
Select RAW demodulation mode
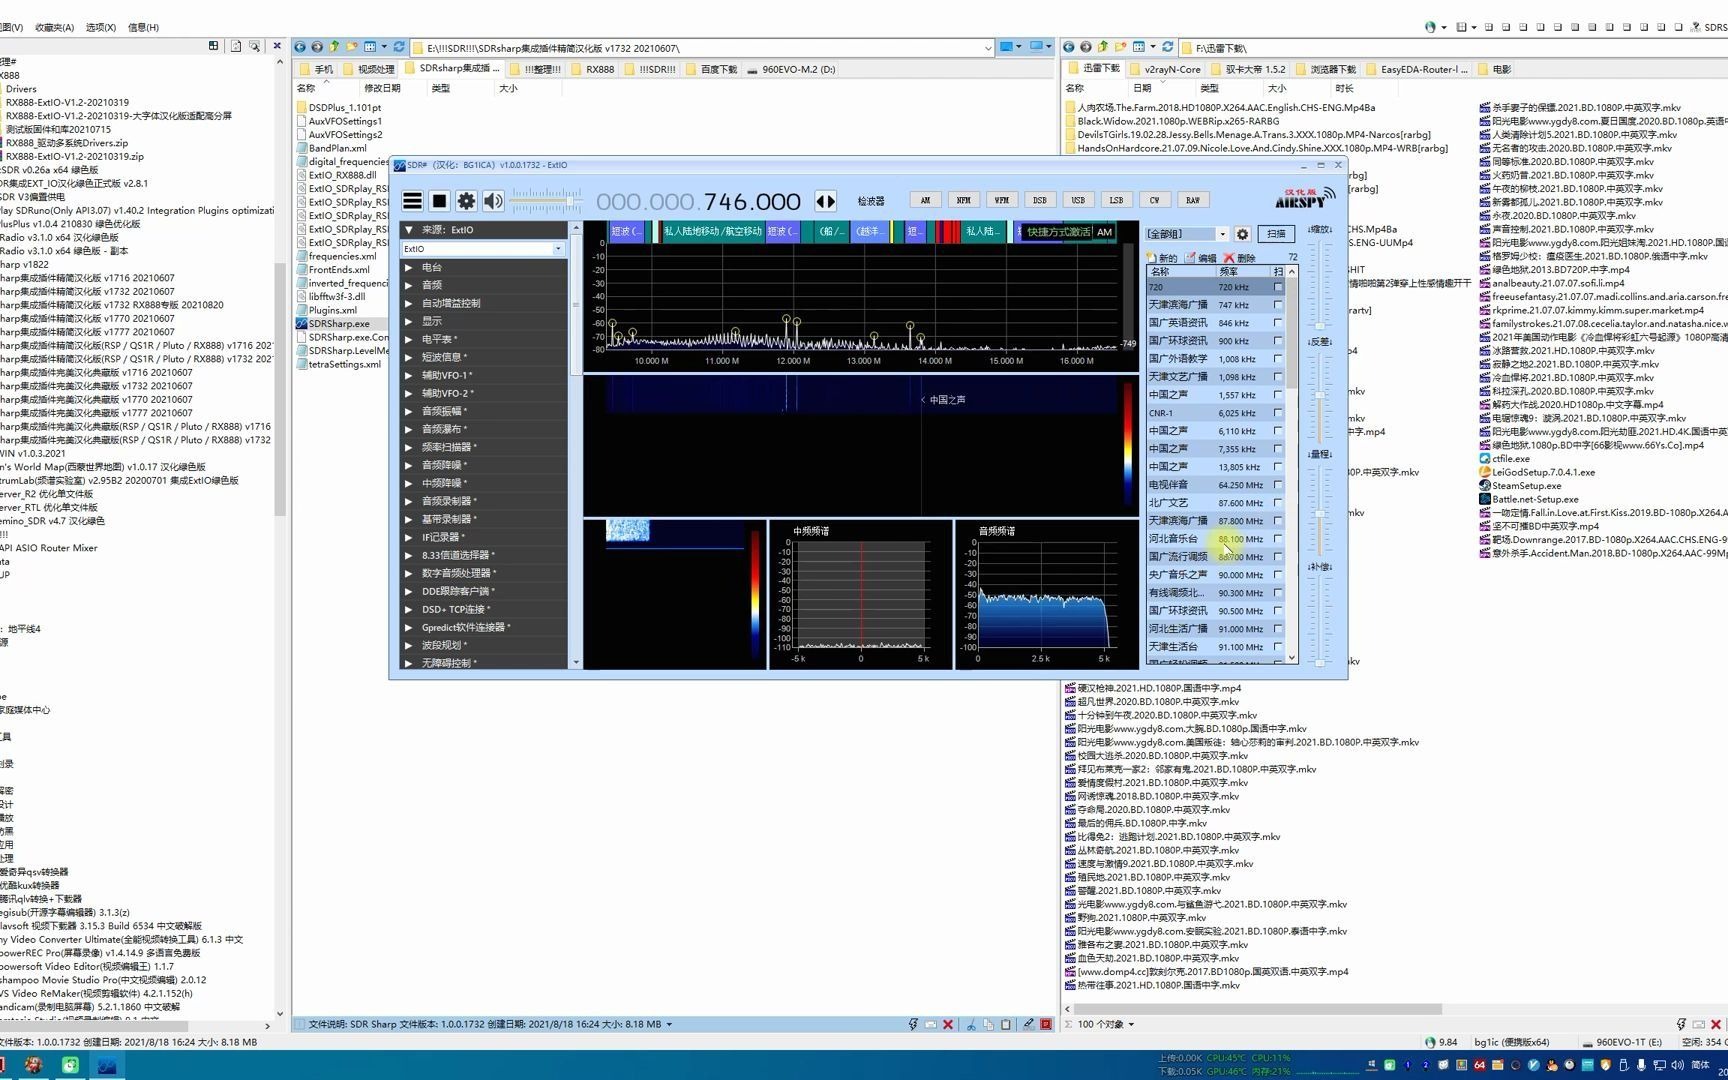coord(1193,200)
